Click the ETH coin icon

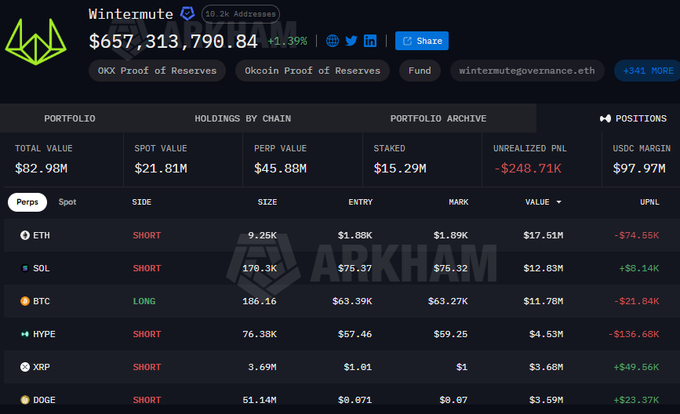(x=25, y=235)
